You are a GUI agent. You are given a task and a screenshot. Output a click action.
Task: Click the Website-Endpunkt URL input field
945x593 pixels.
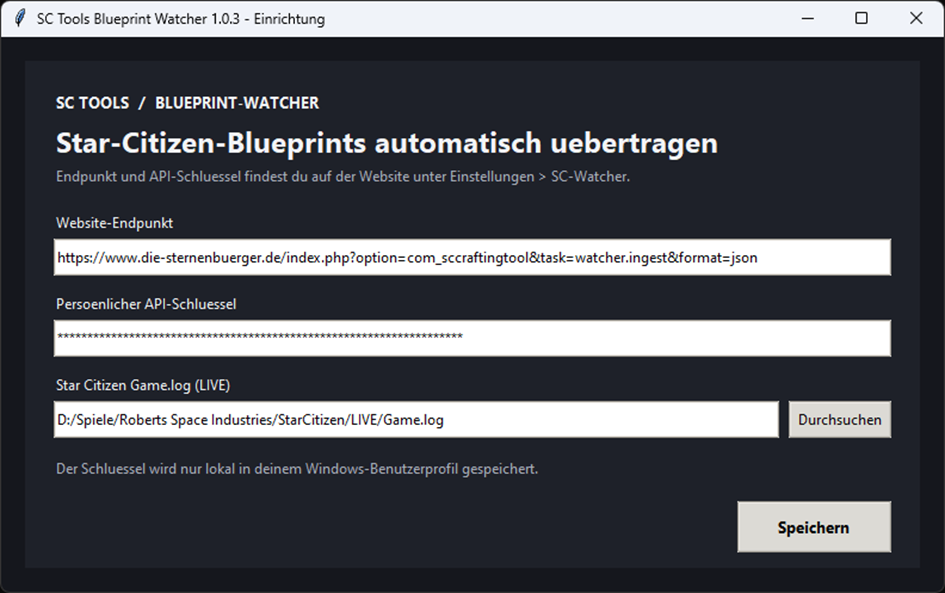coord(472,257)
